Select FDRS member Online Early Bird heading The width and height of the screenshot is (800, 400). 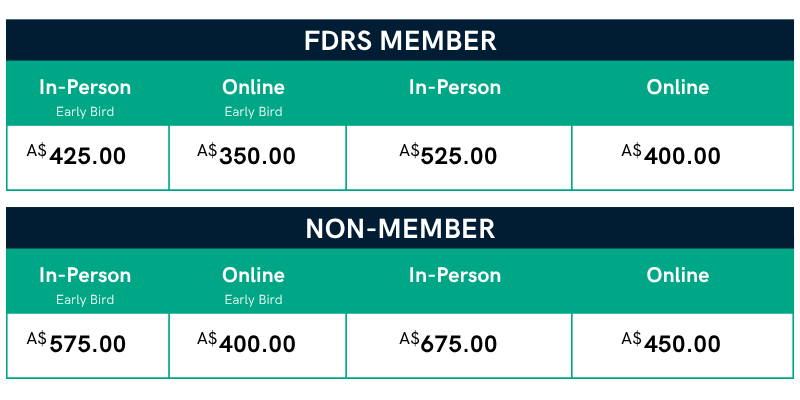click(x=254, y=87)
